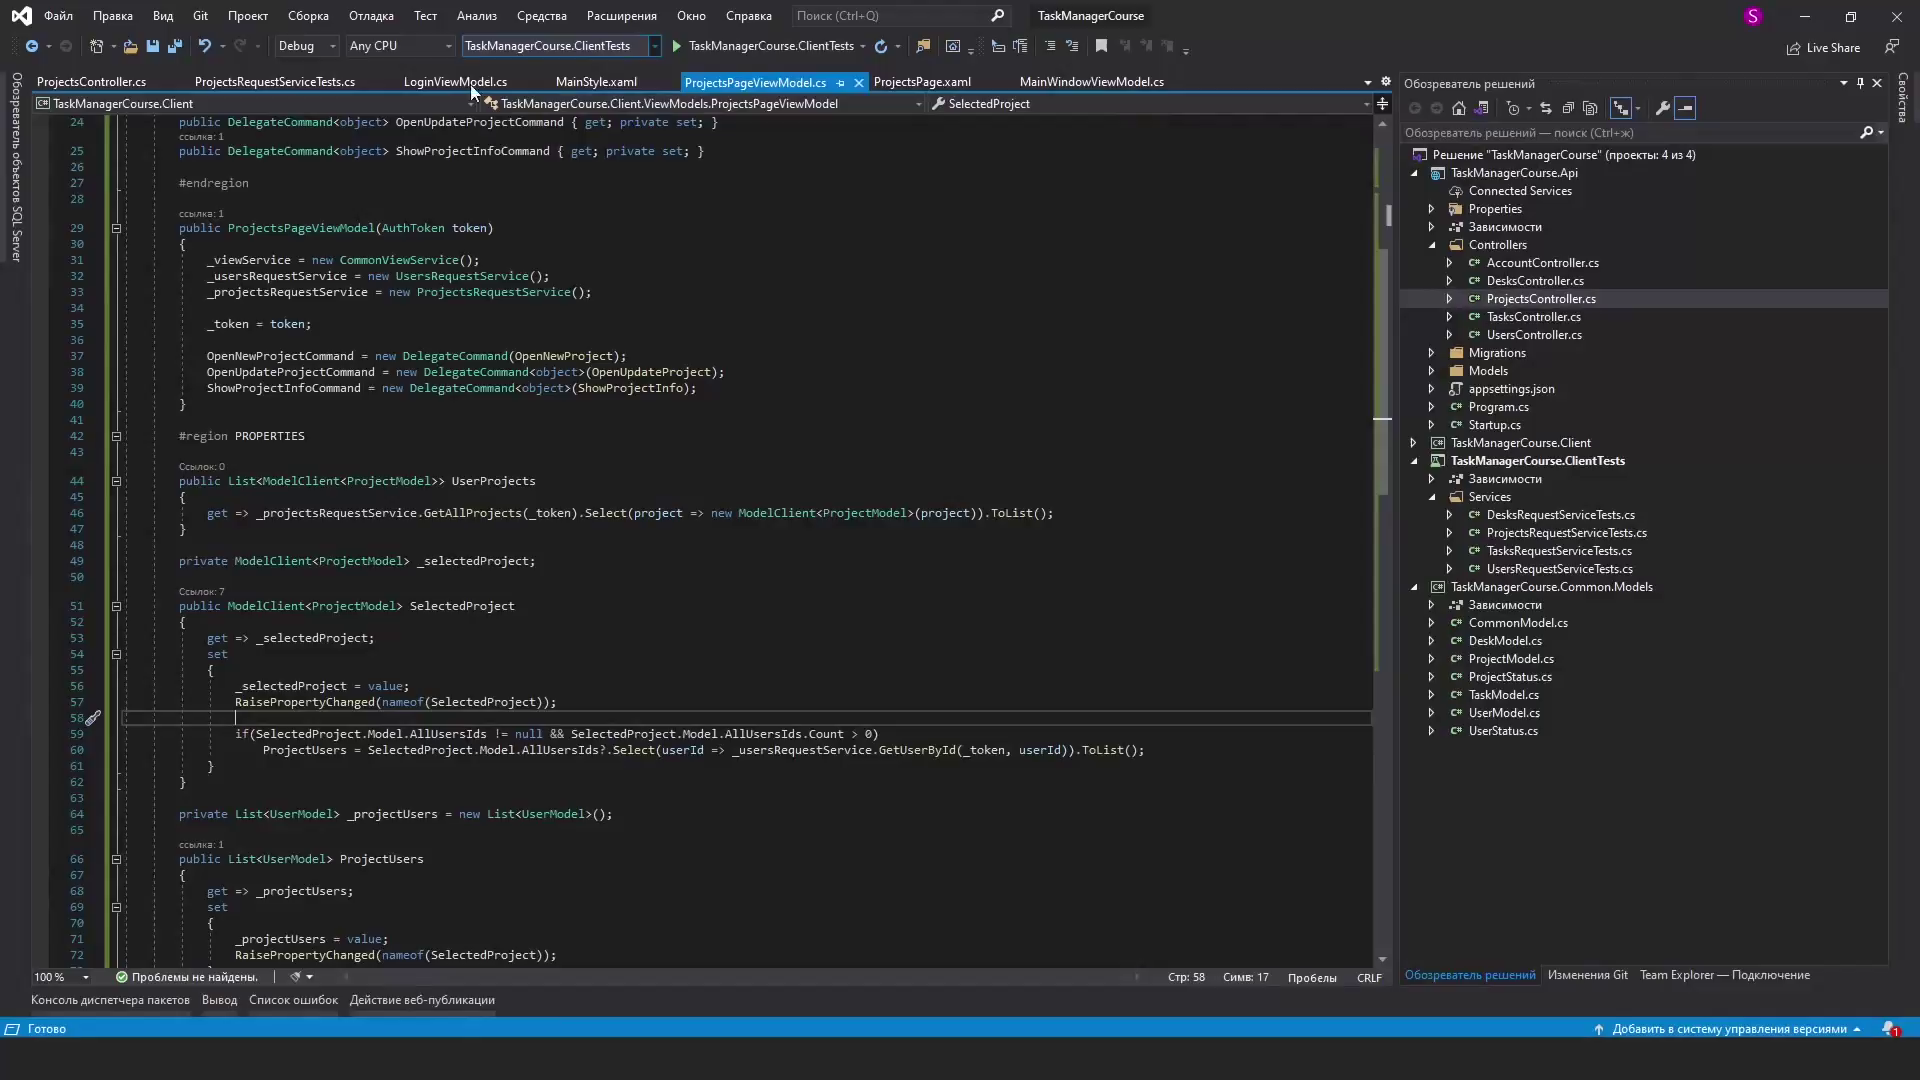The width and height of the screenshot is (1920, 1080).
Task: Open the Debug configuration dropdown
Action: [x=306, y=46]
